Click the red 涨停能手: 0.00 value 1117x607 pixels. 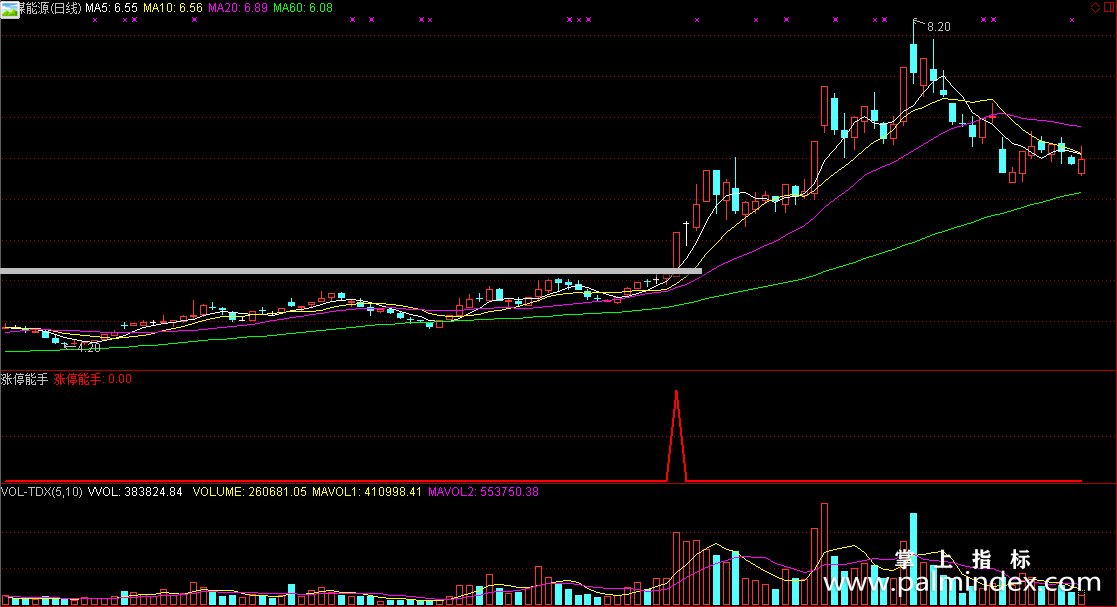coord(93,379)
